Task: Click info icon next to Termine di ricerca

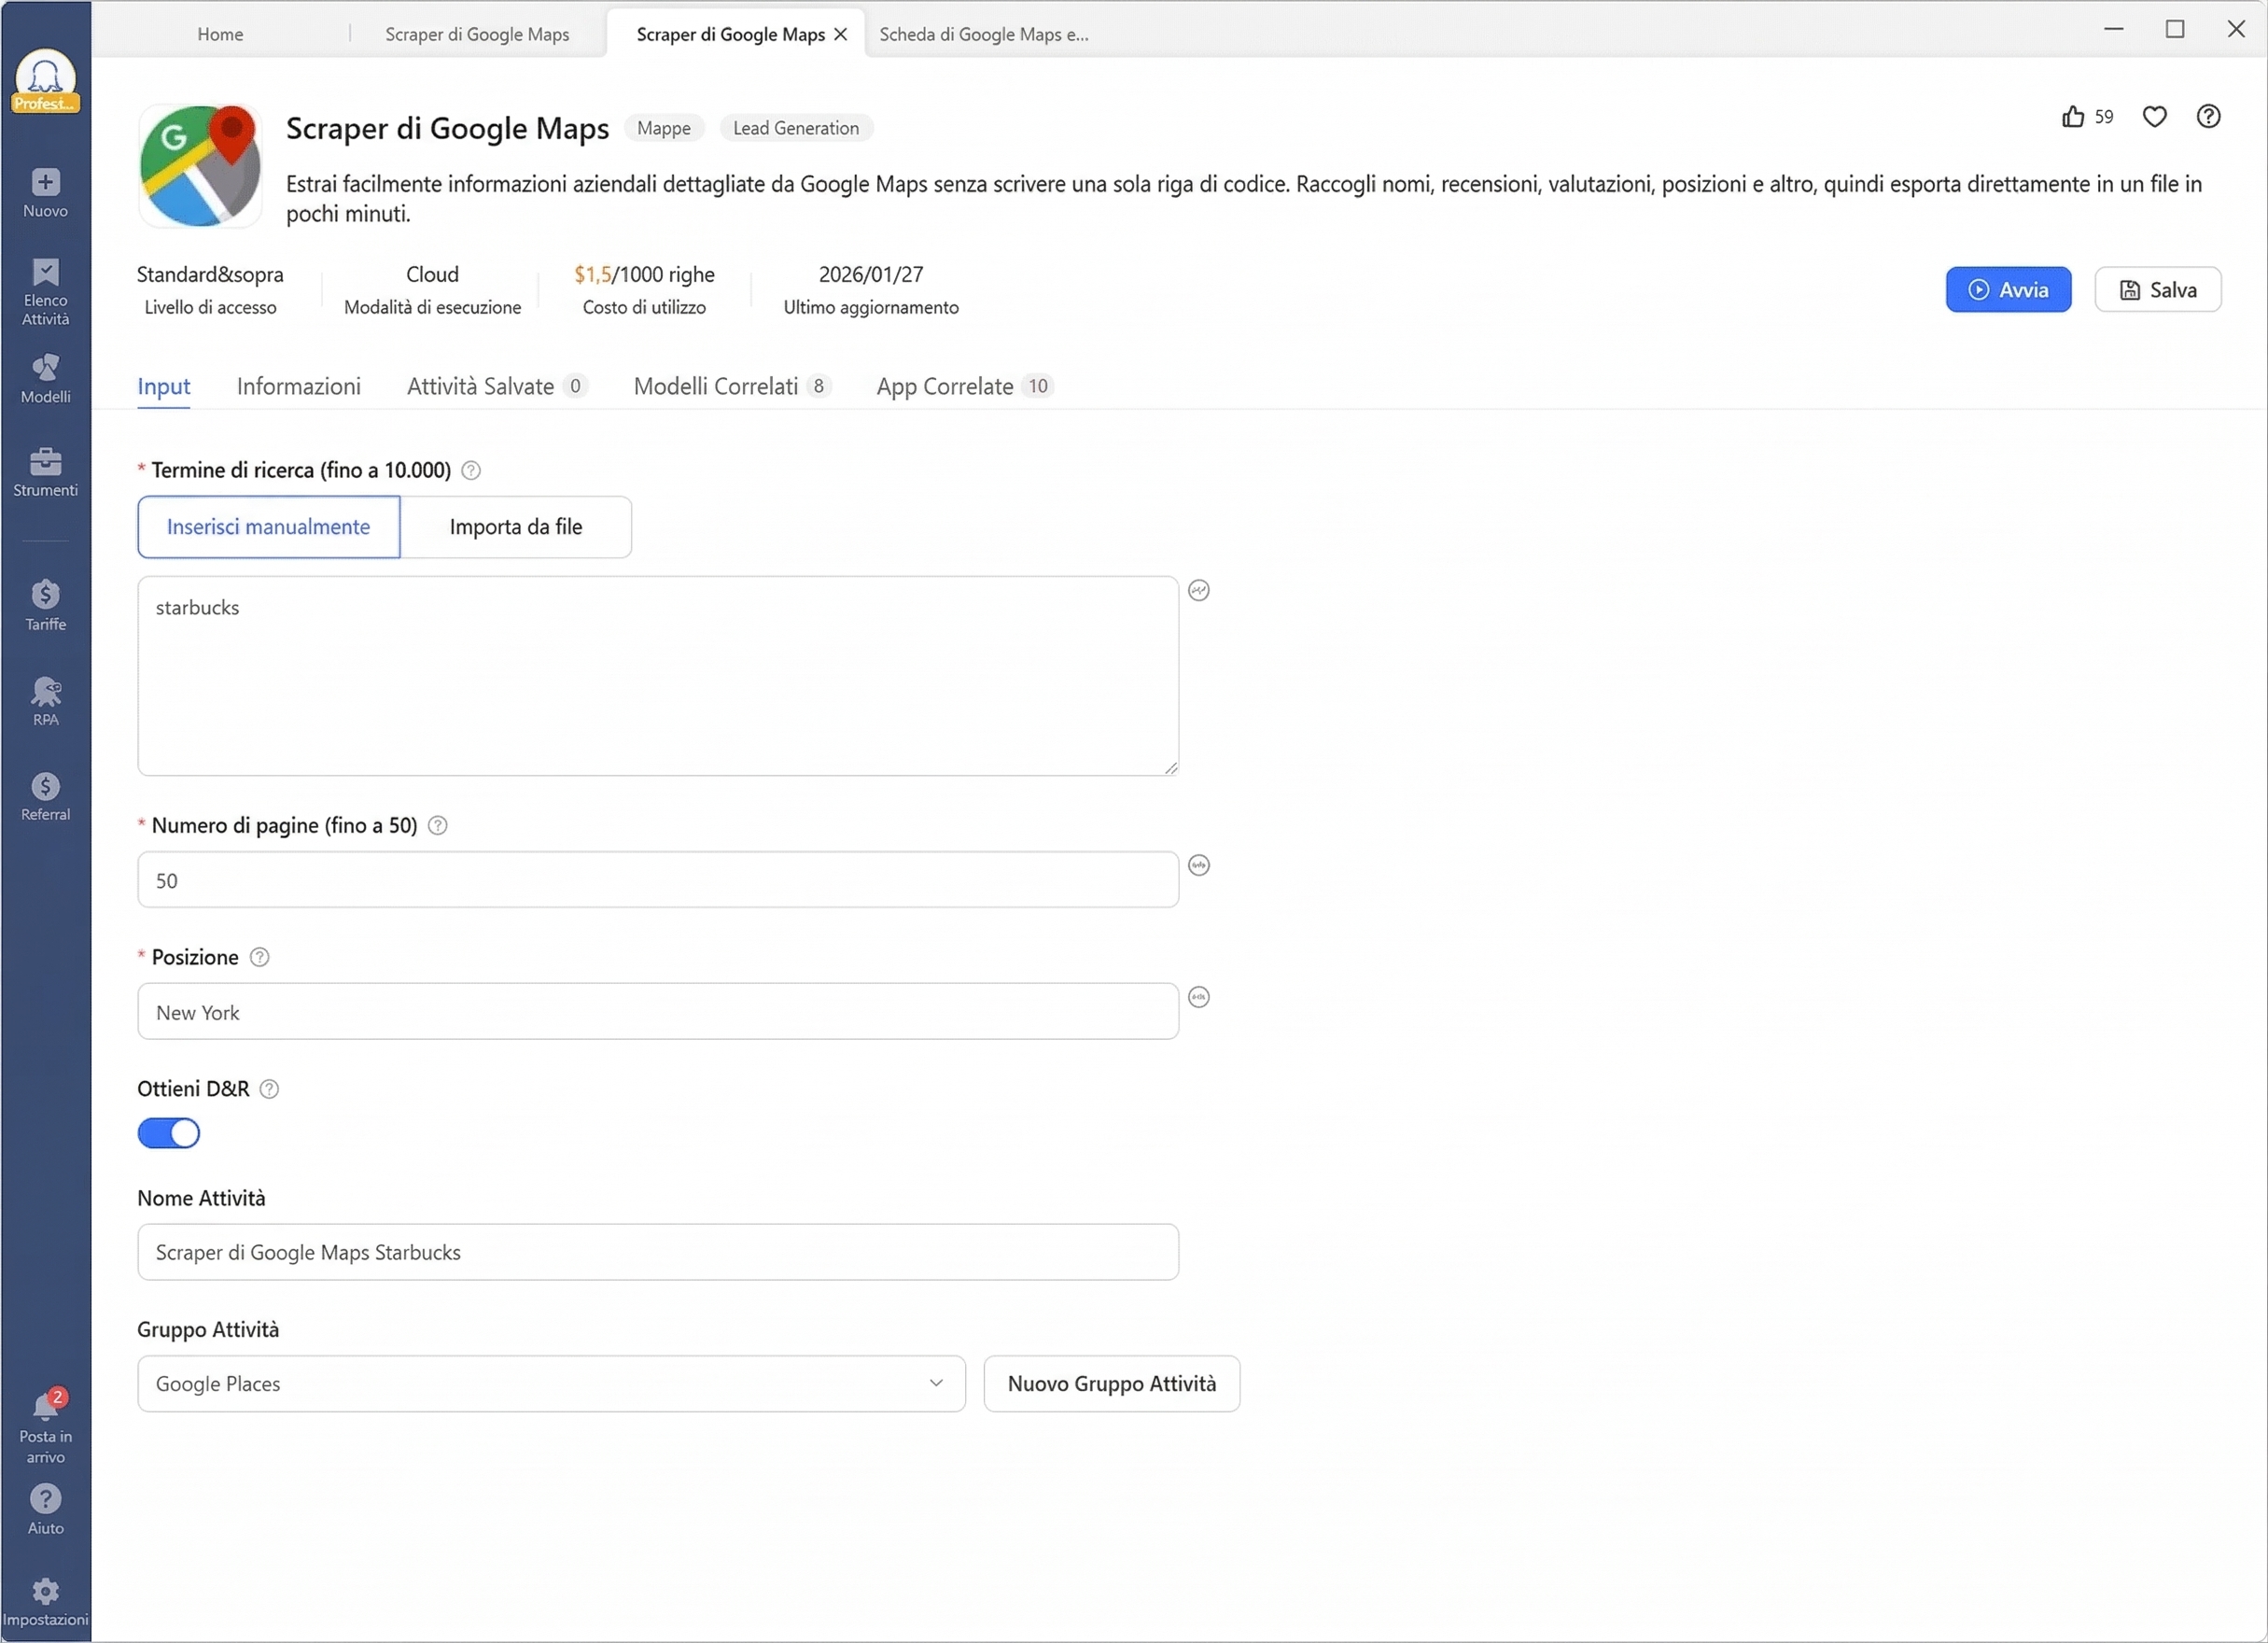Action: point(471,470)
